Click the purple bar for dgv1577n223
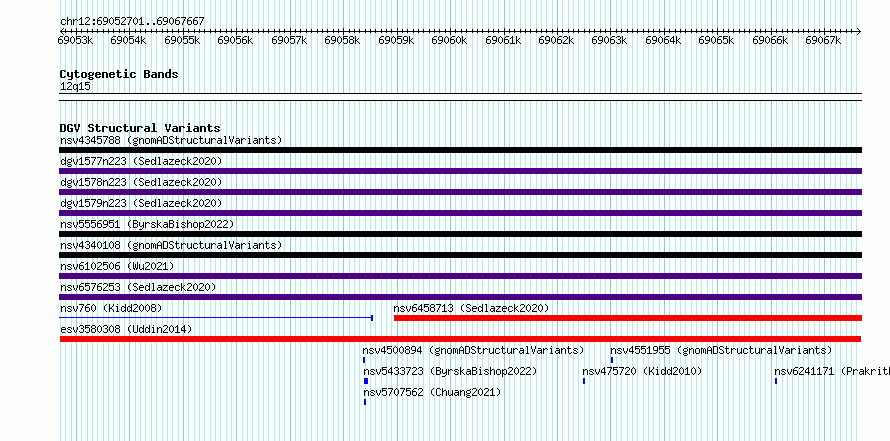 tap(460, 171)
